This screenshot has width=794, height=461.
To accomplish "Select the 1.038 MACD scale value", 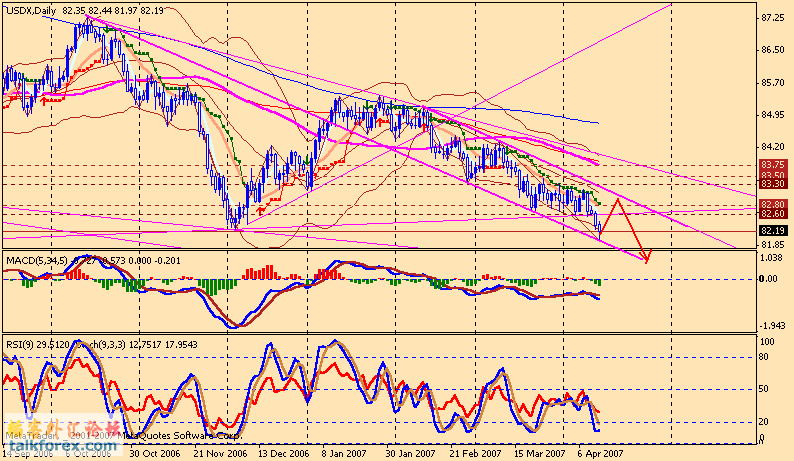I will (x=772, y=258).
